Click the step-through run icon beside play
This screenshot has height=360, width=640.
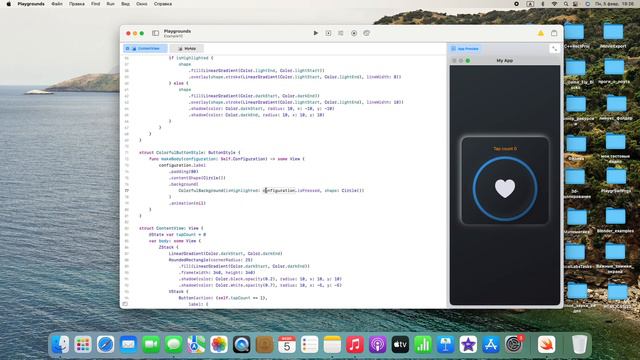click(328, 33)
